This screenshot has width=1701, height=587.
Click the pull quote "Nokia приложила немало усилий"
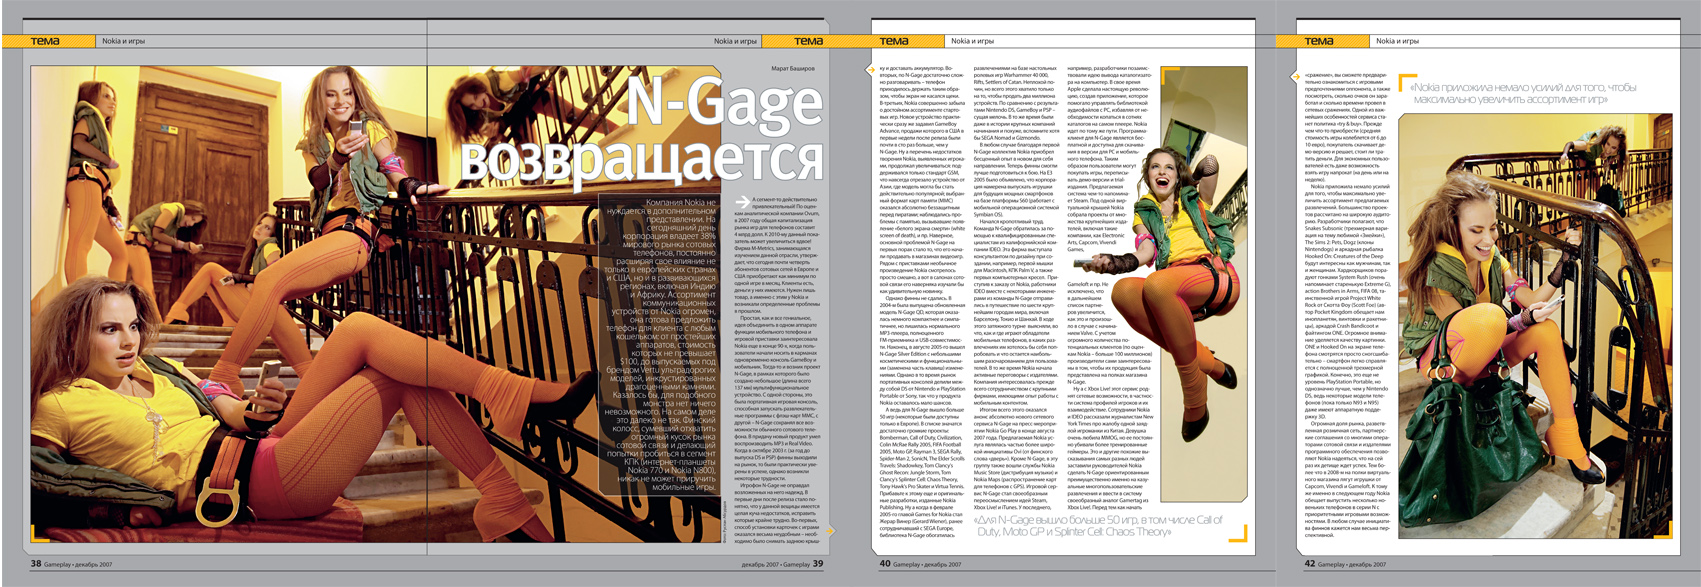coord(1523,93)
